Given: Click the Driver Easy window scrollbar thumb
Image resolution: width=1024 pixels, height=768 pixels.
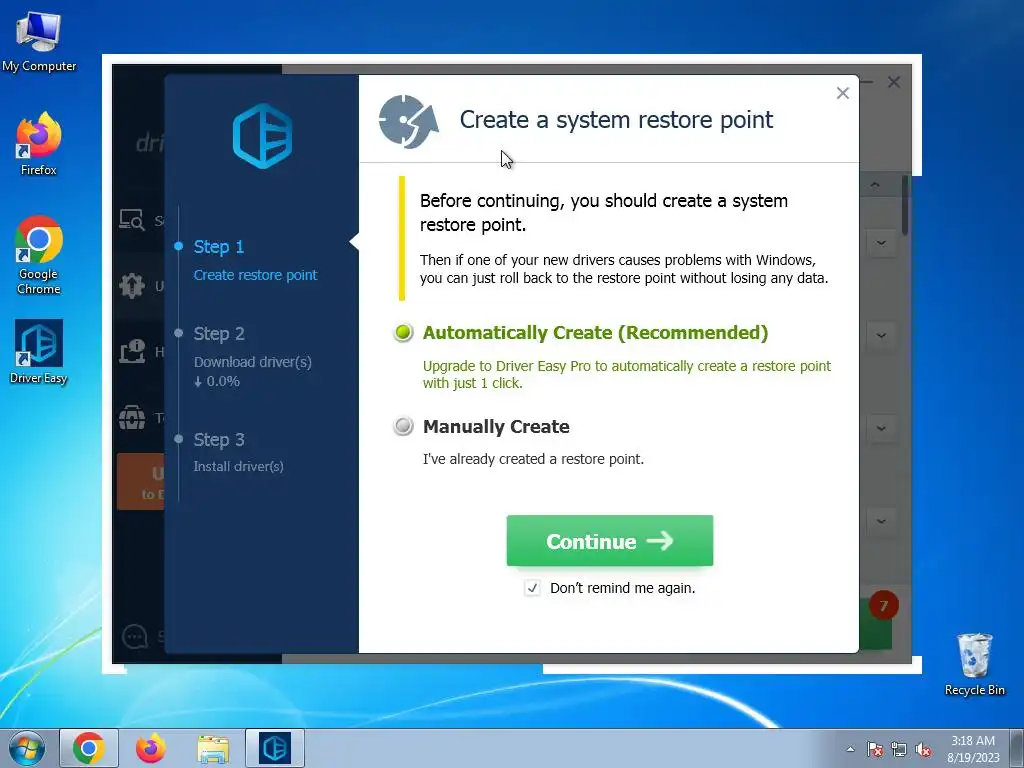Looking at the screenshot, I should pos(905,205).
